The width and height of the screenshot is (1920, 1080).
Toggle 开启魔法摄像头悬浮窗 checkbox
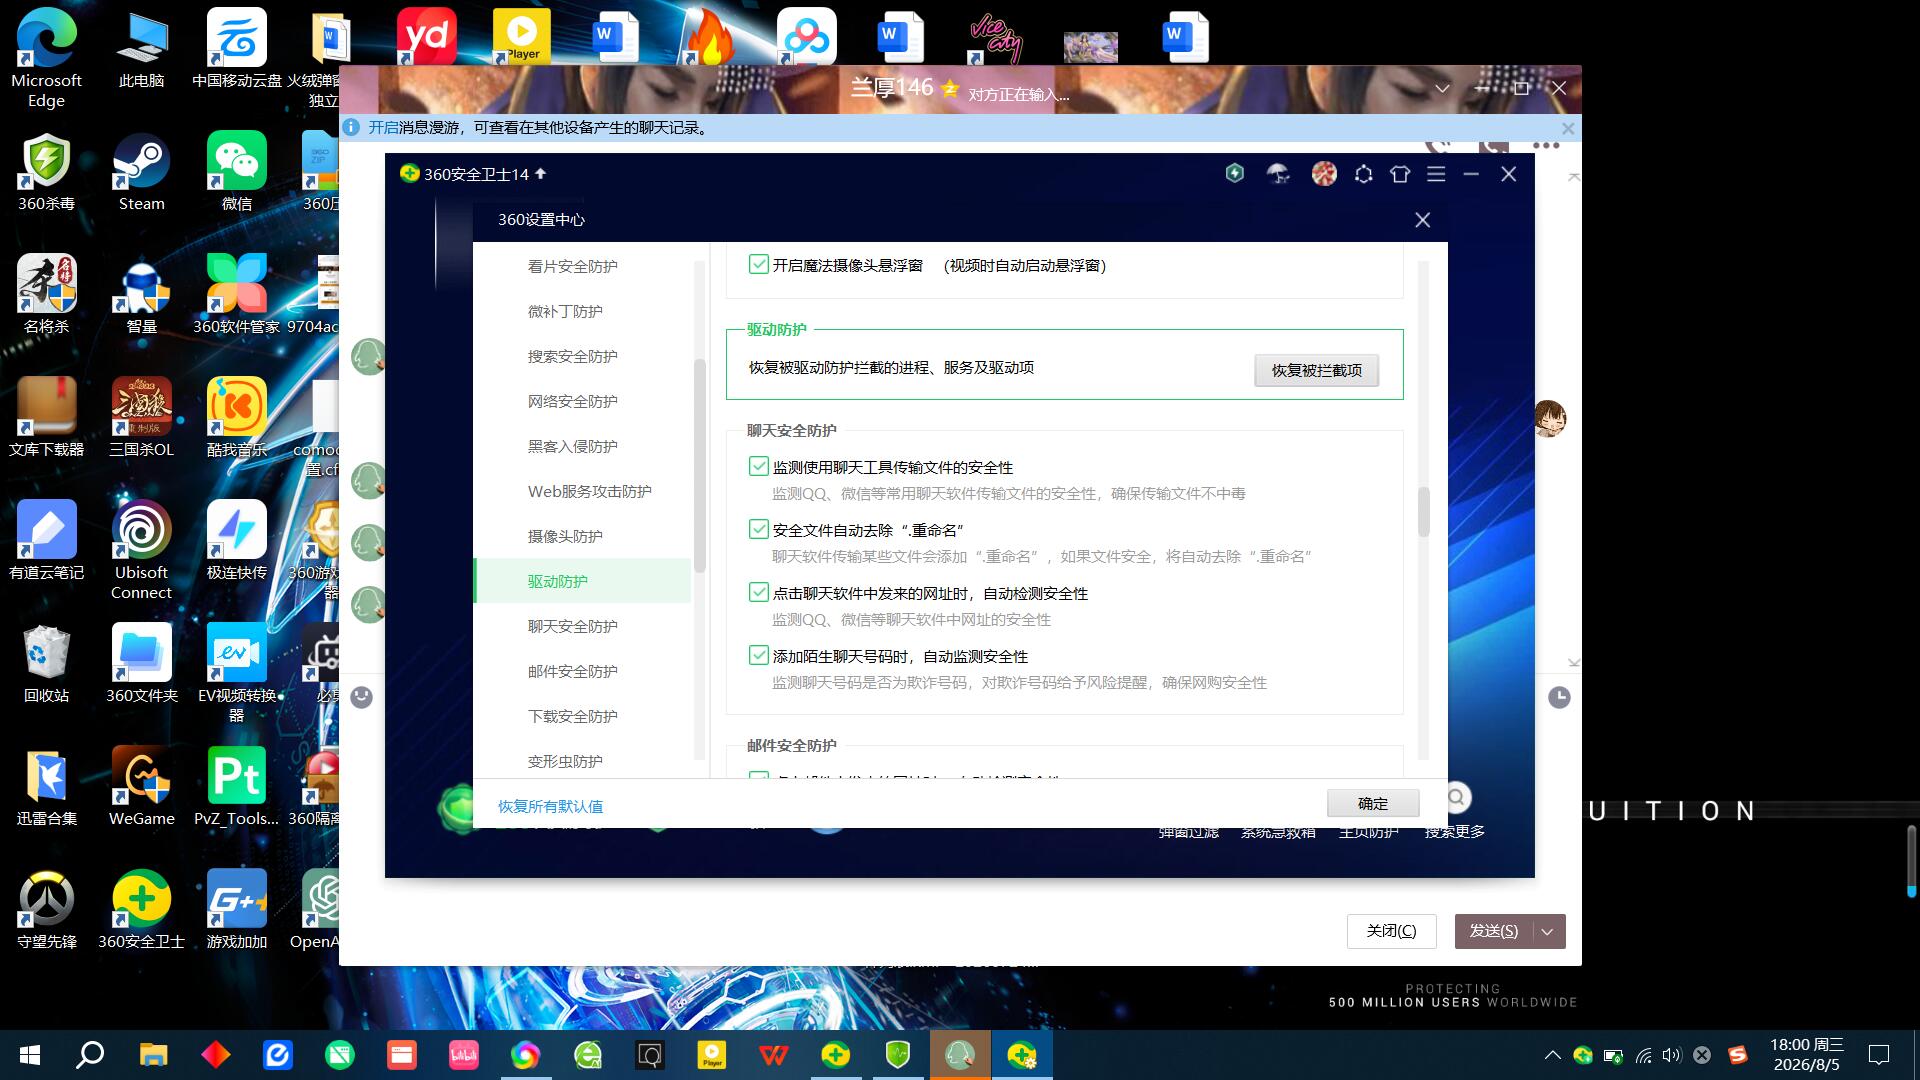[759, 265]
